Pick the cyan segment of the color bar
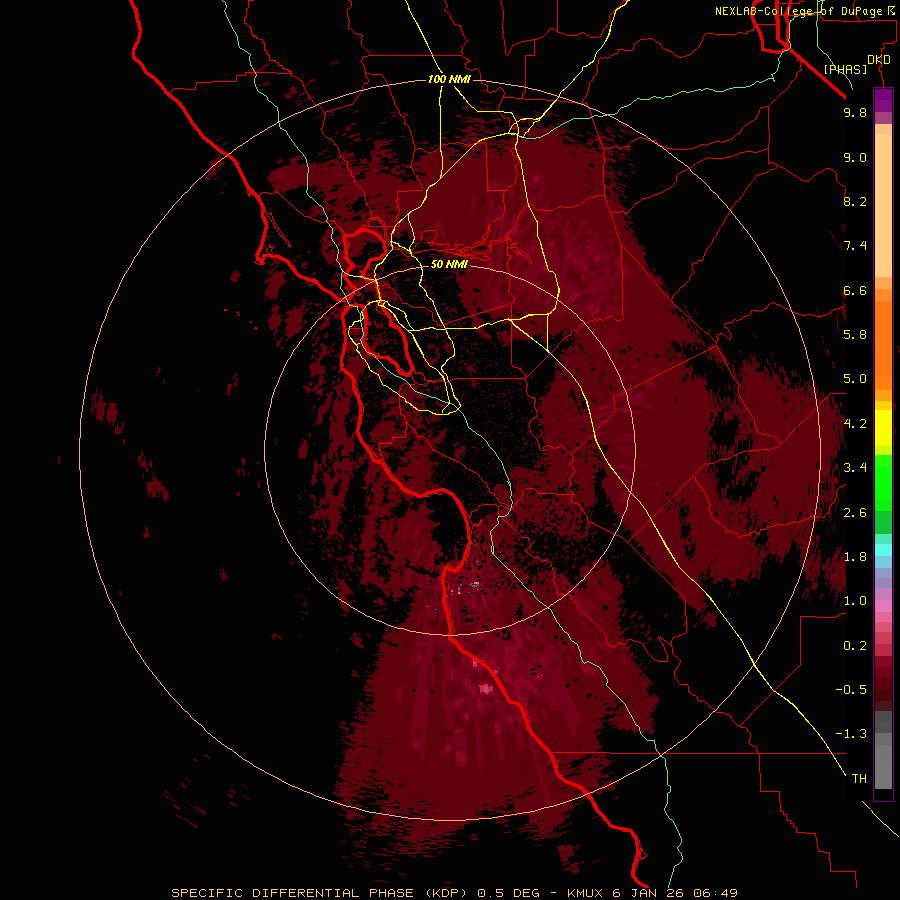This screenshot has width=900, height=900. [x=883, y=549]
